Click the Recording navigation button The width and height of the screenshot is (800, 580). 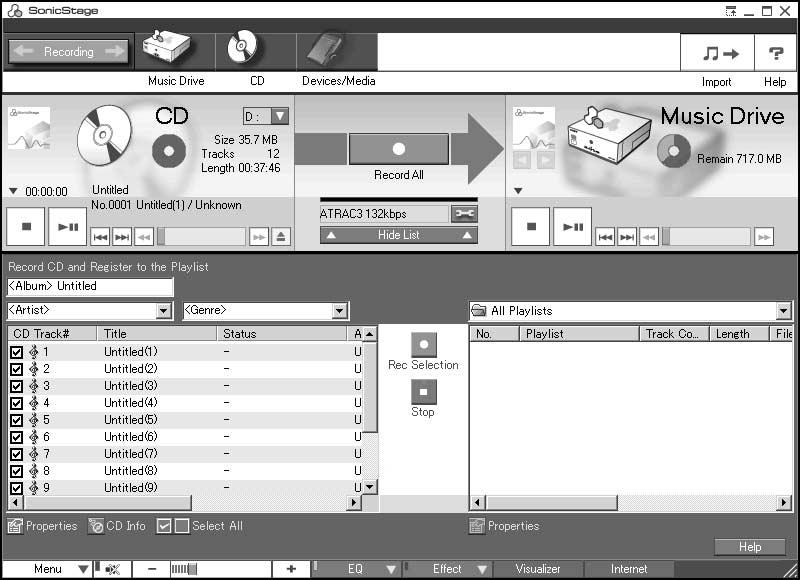pos(69,52)
